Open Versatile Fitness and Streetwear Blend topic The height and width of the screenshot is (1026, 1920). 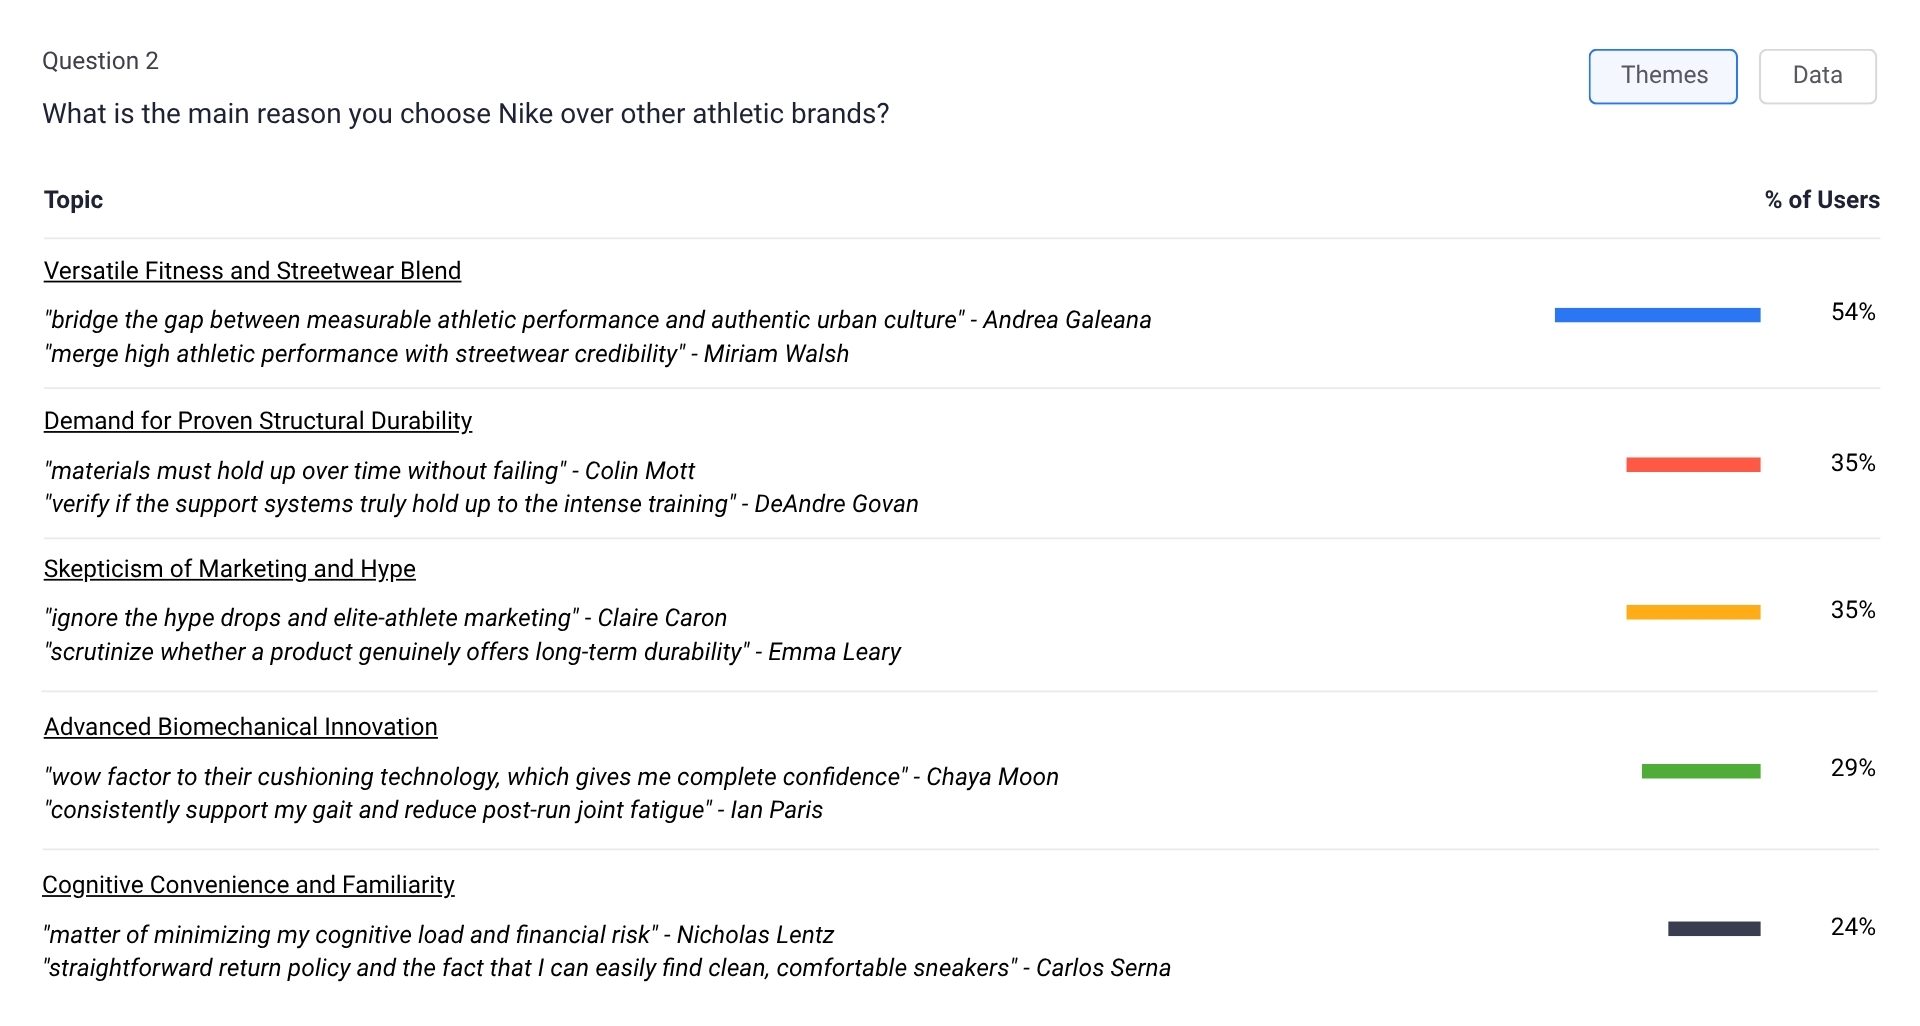click(252, 271)
